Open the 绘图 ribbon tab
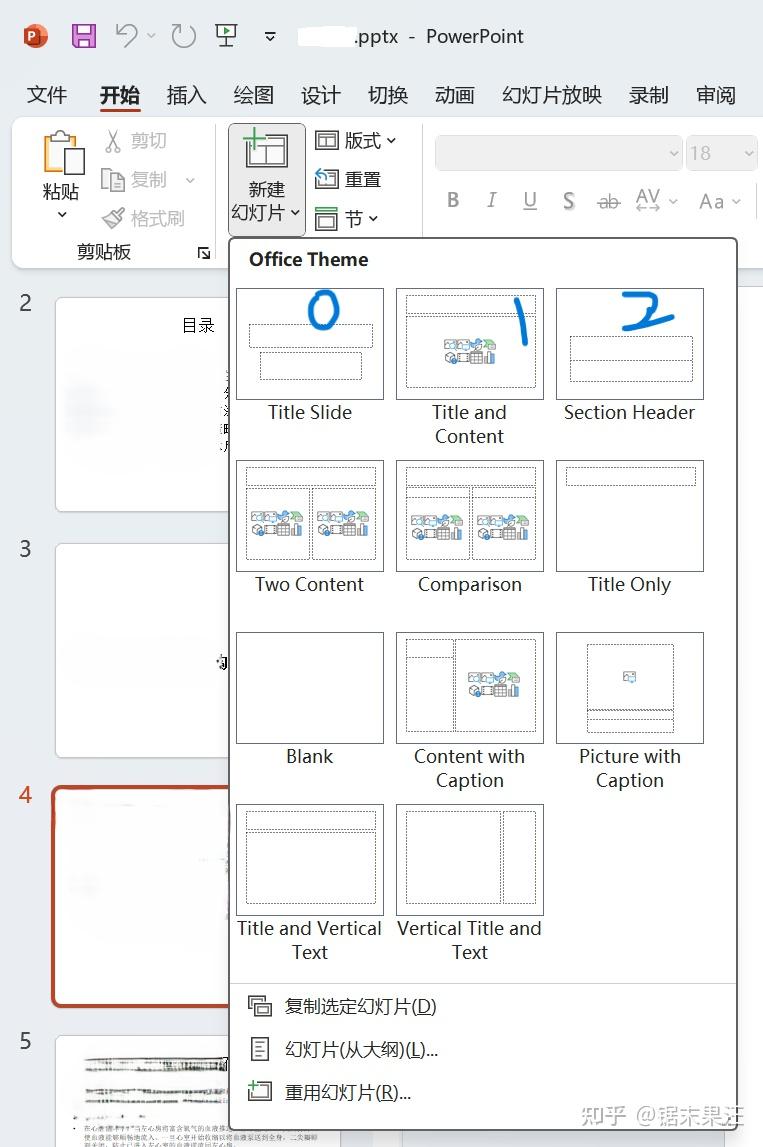Viewport: 763px width, 1147px height. [x=254, y=95]
